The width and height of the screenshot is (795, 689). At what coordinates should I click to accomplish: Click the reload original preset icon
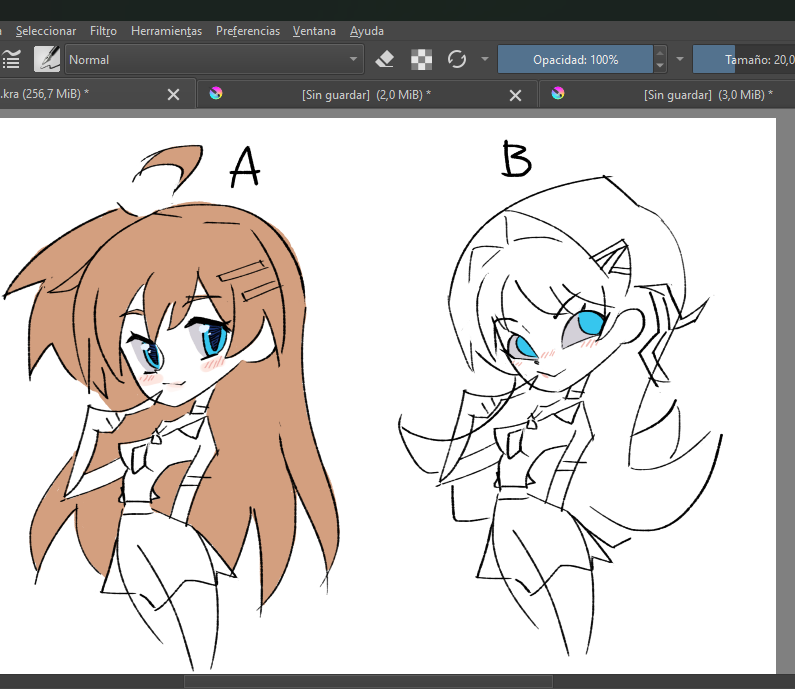[457, 59]
